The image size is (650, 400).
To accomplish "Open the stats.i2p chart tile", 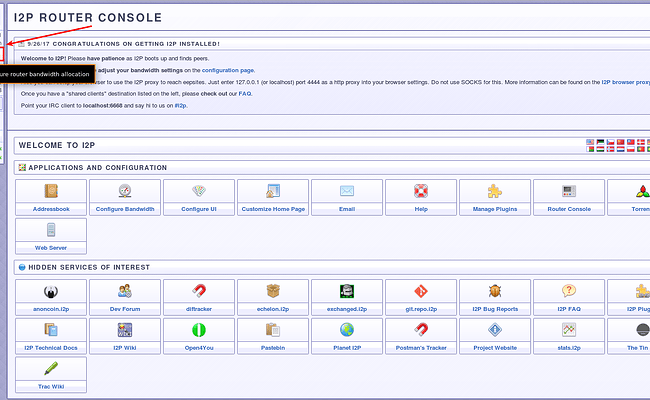I will pos(569,336).
